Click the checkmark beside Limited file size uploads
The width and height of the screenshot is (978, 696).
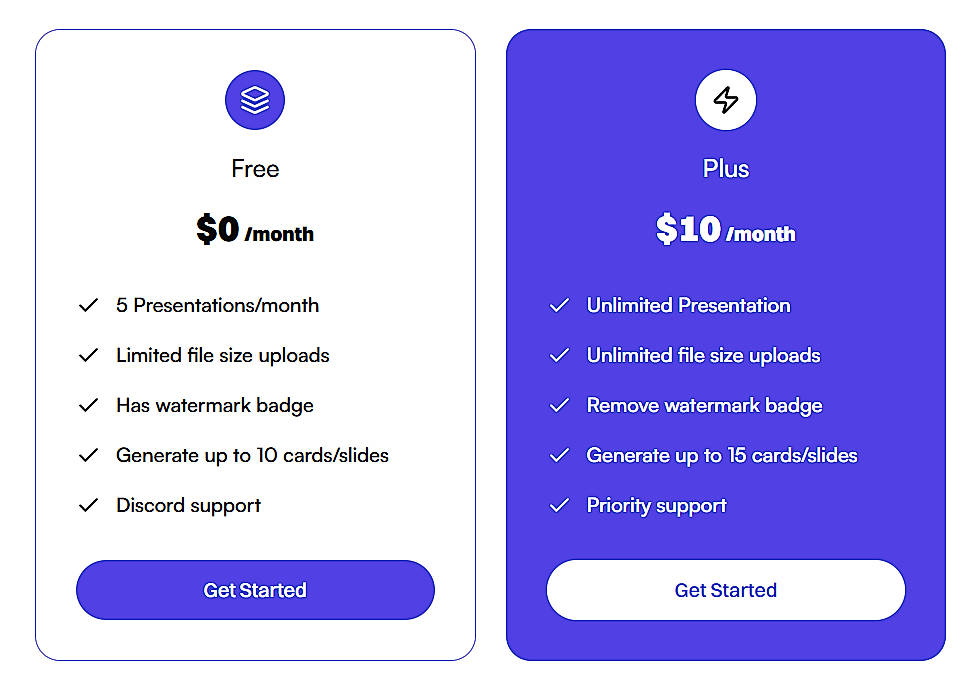[89, 355]
